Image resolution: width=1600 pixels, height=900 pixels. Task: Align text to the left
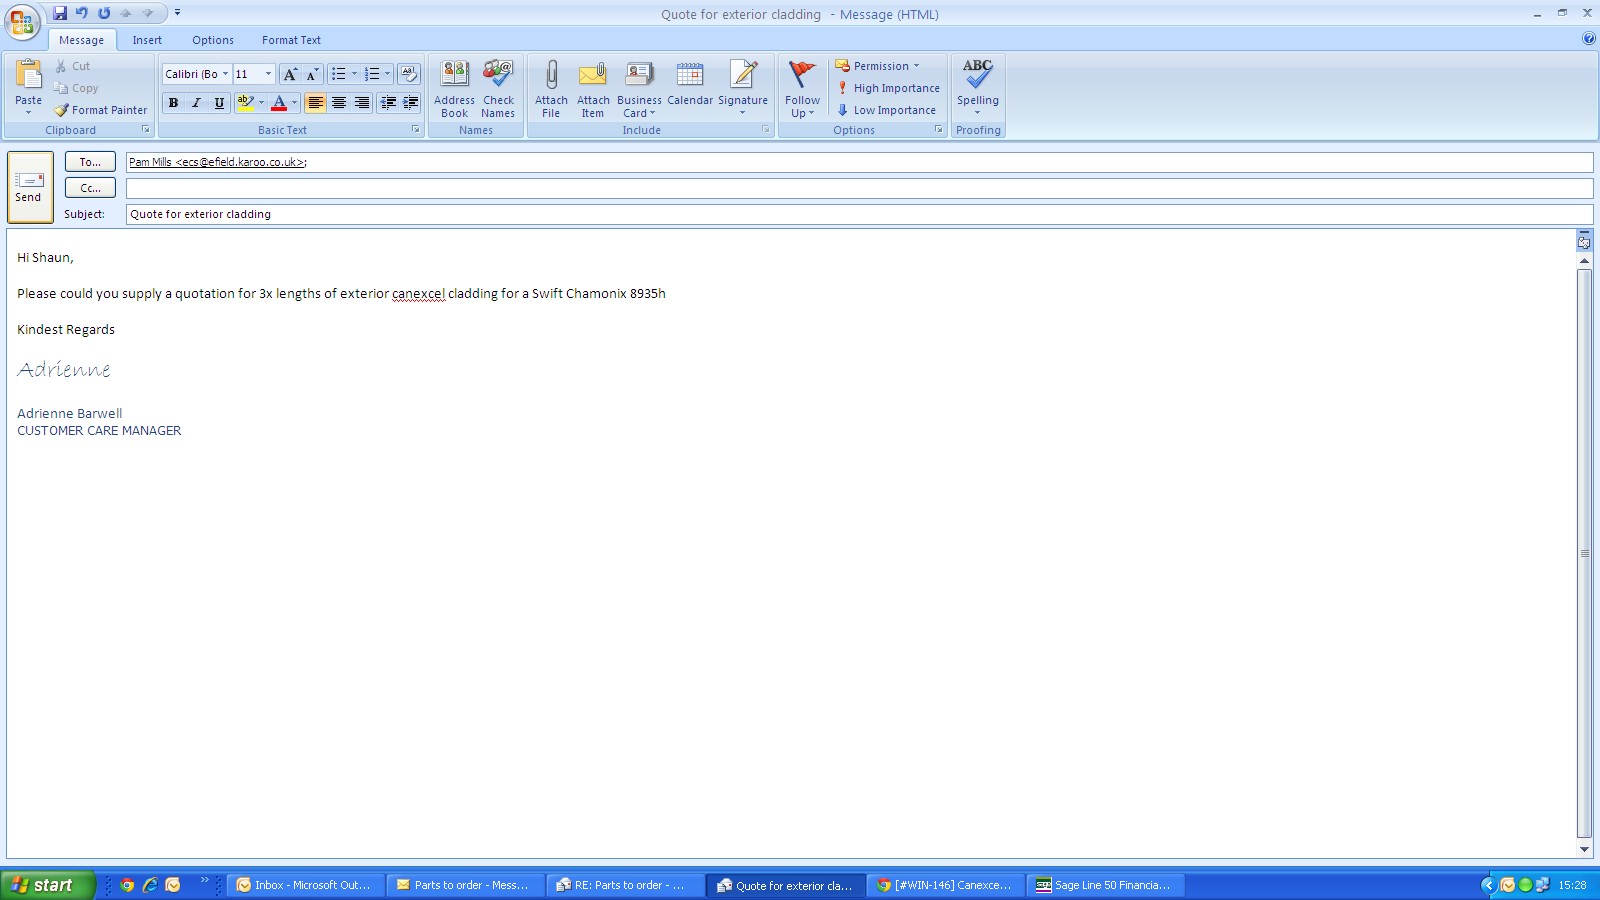[316, 103]
